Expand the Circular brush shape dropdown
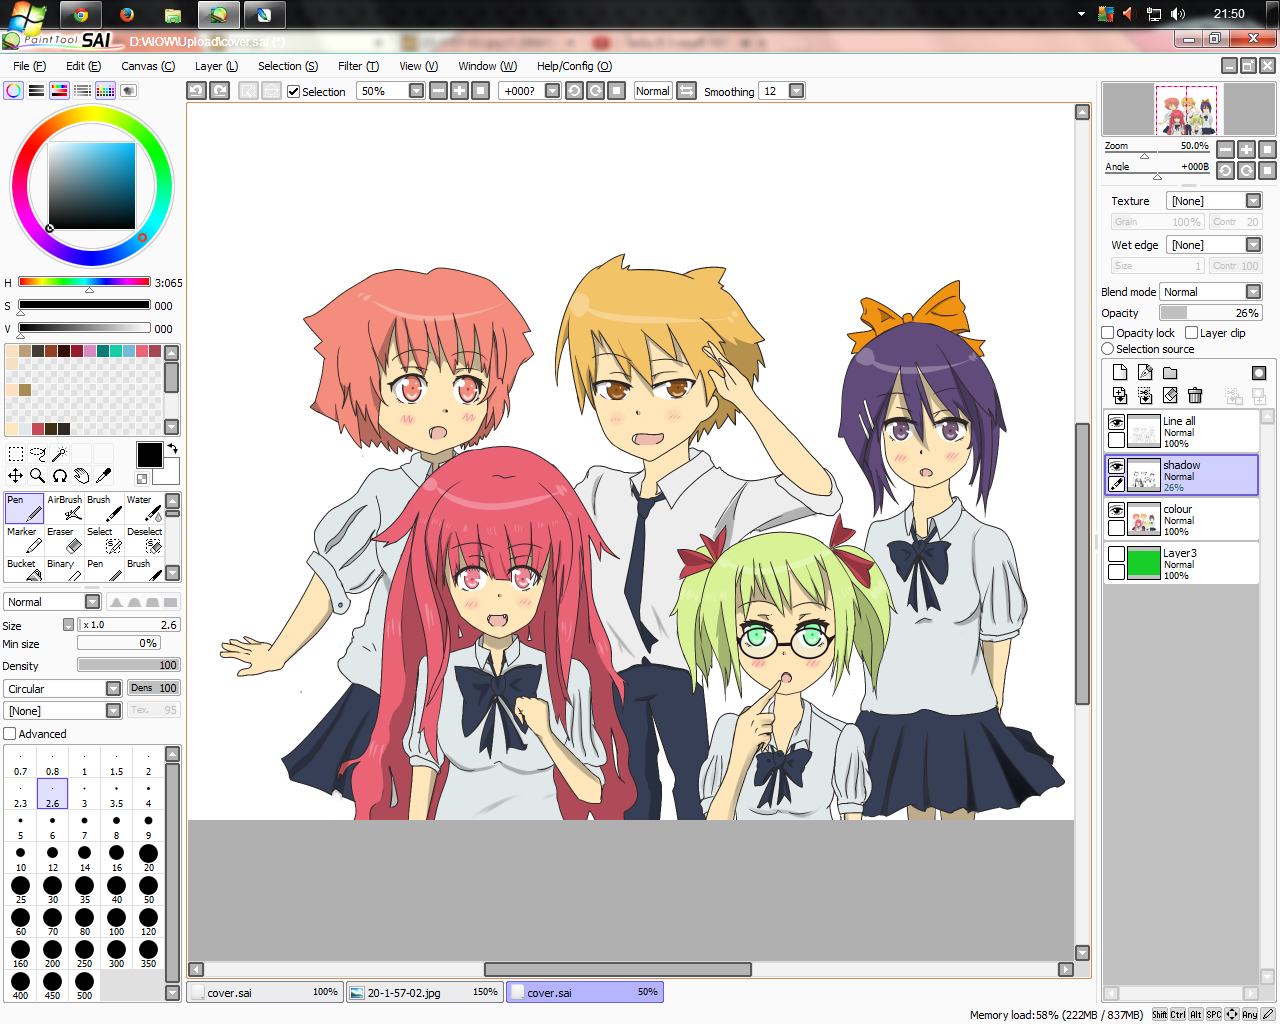 62,689
